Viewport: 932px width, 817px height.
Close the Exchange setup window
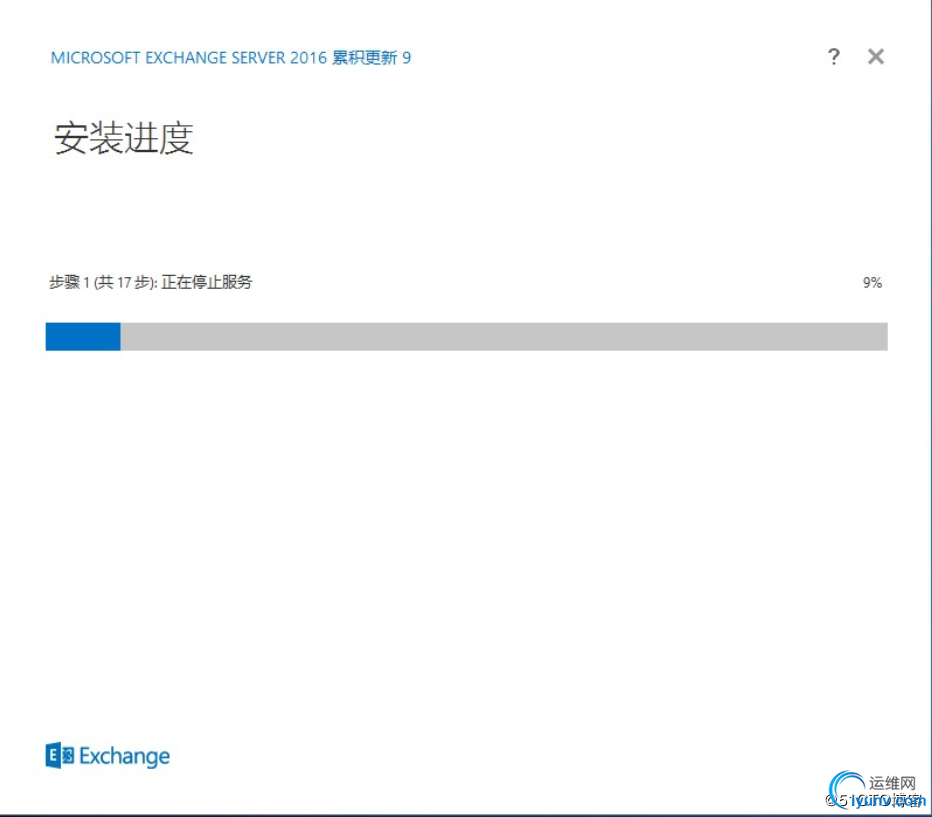click(x=876, y=57)
